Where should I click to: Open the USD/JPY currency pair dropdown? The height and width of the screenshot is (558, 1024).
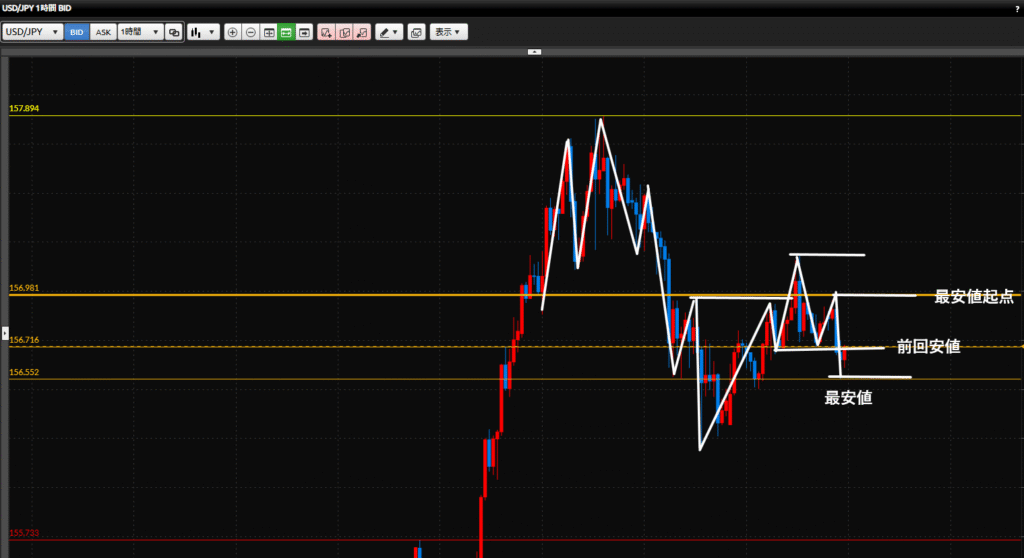click(32, 32)
